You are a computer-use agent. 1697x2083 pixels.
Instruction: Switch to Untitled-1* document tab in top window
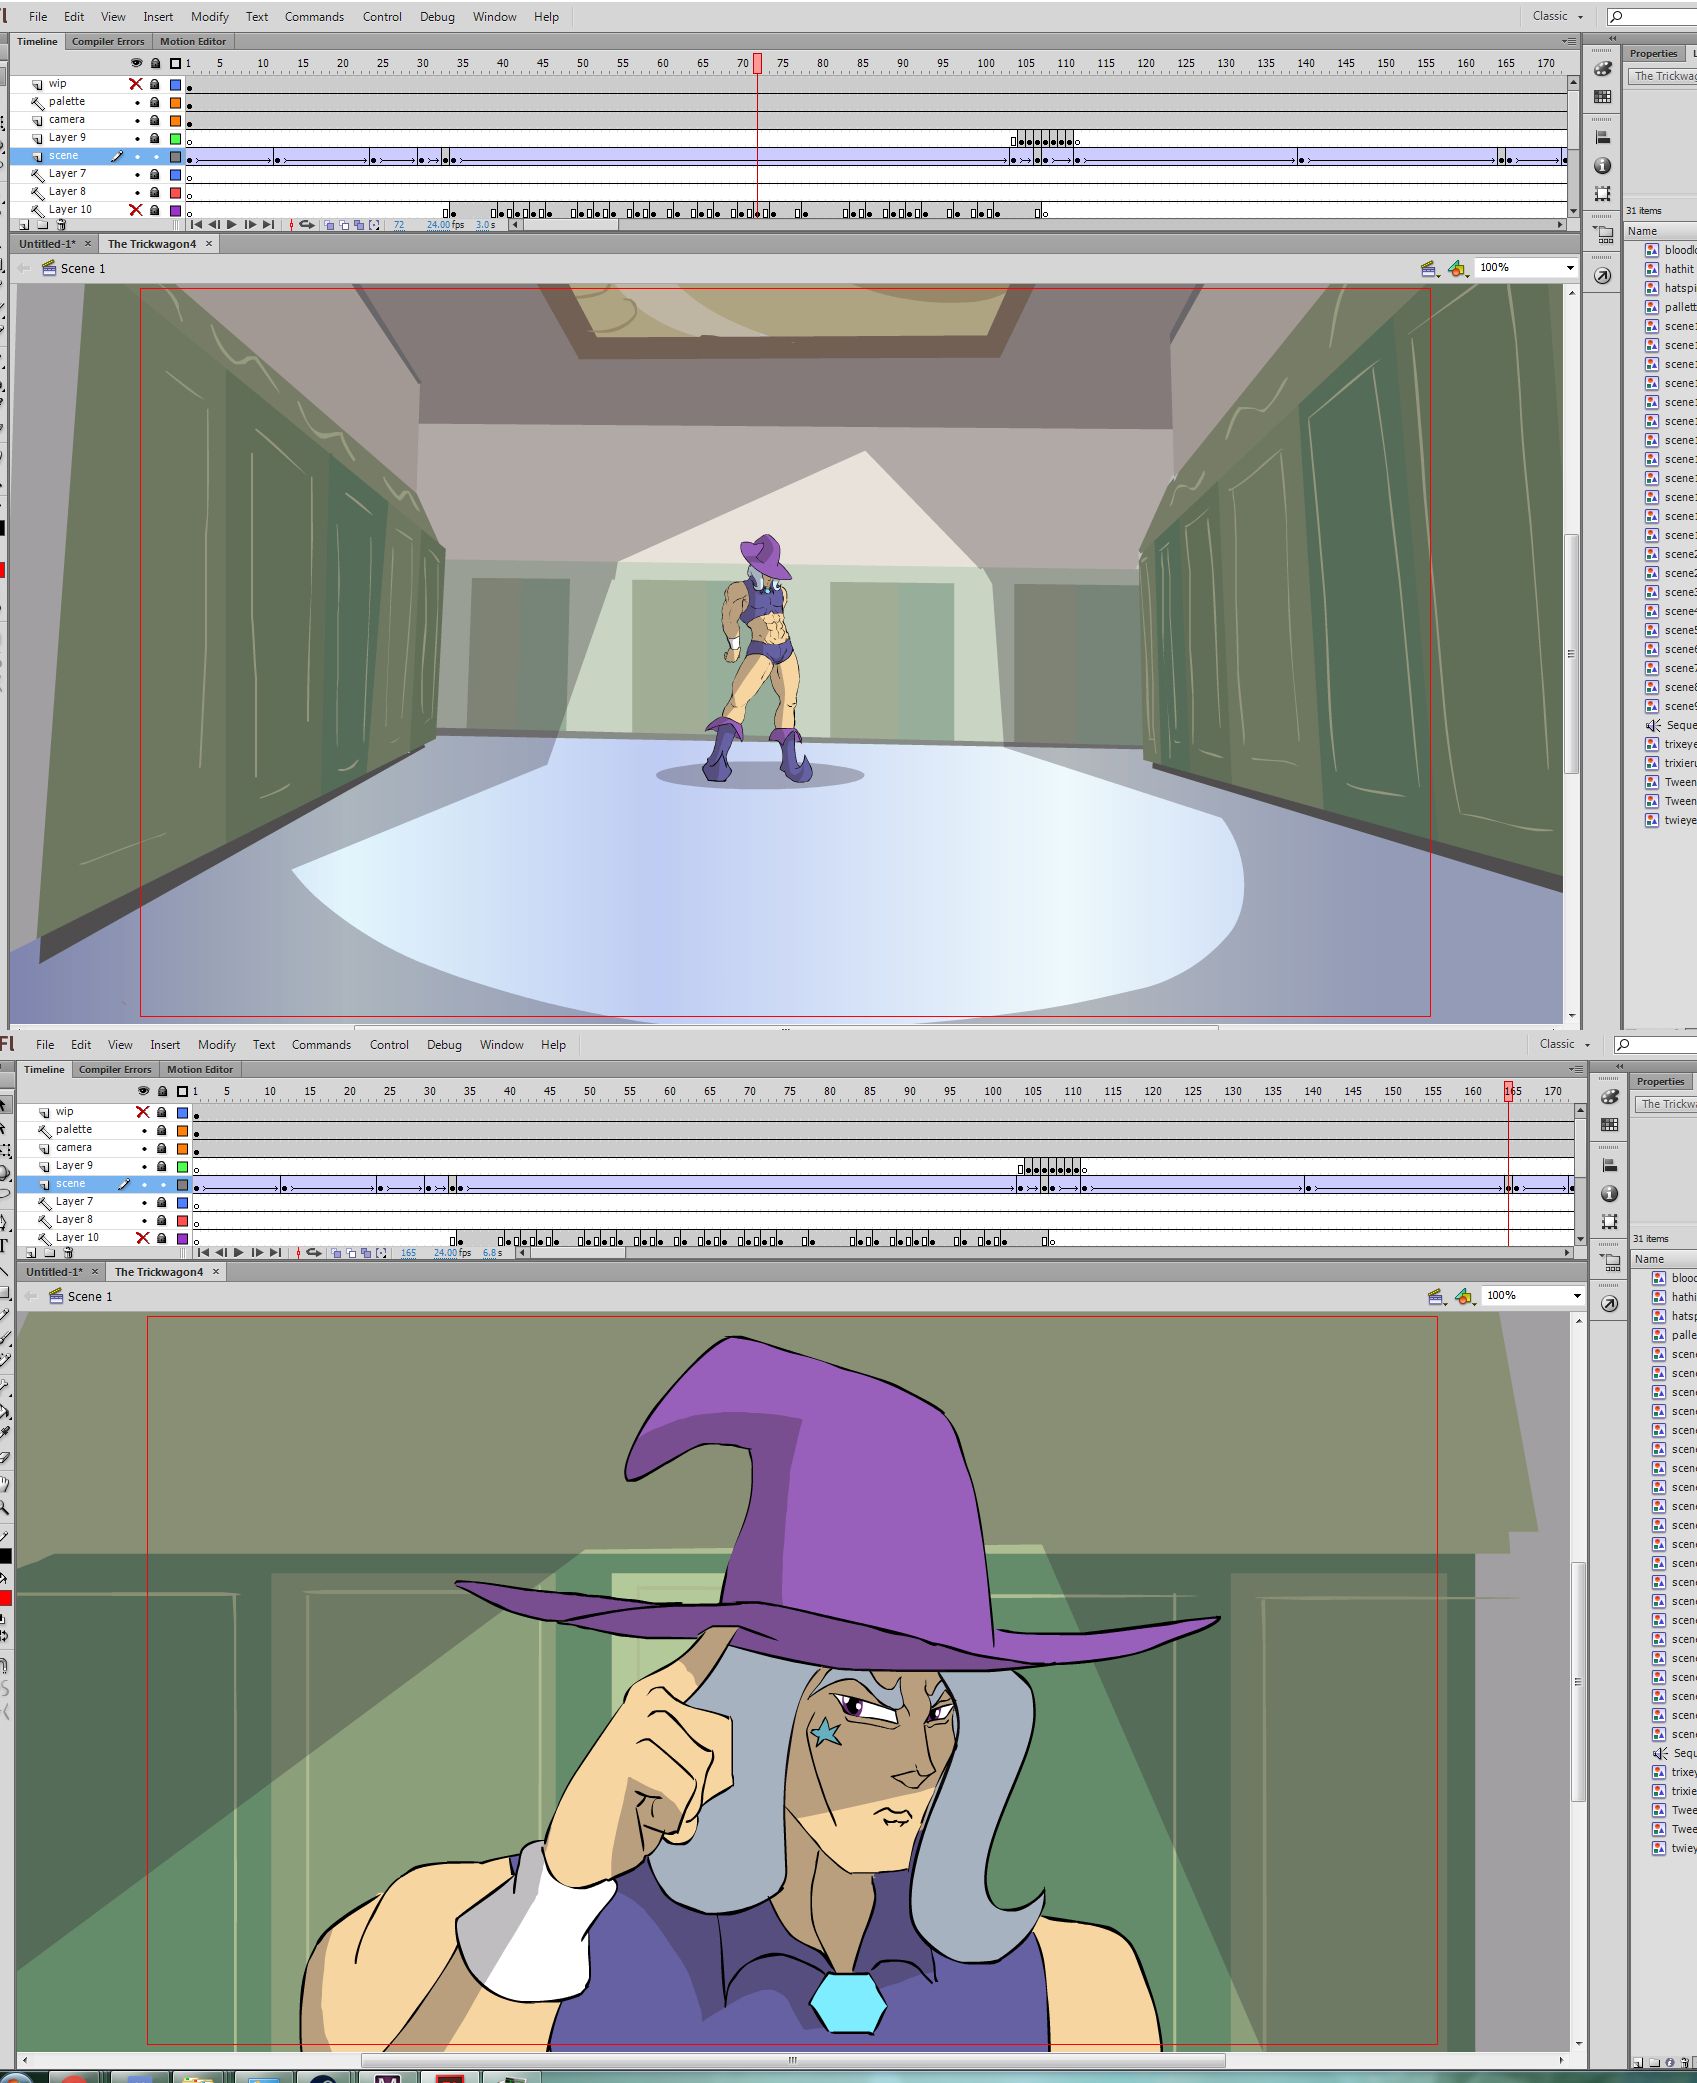(47, 244)
